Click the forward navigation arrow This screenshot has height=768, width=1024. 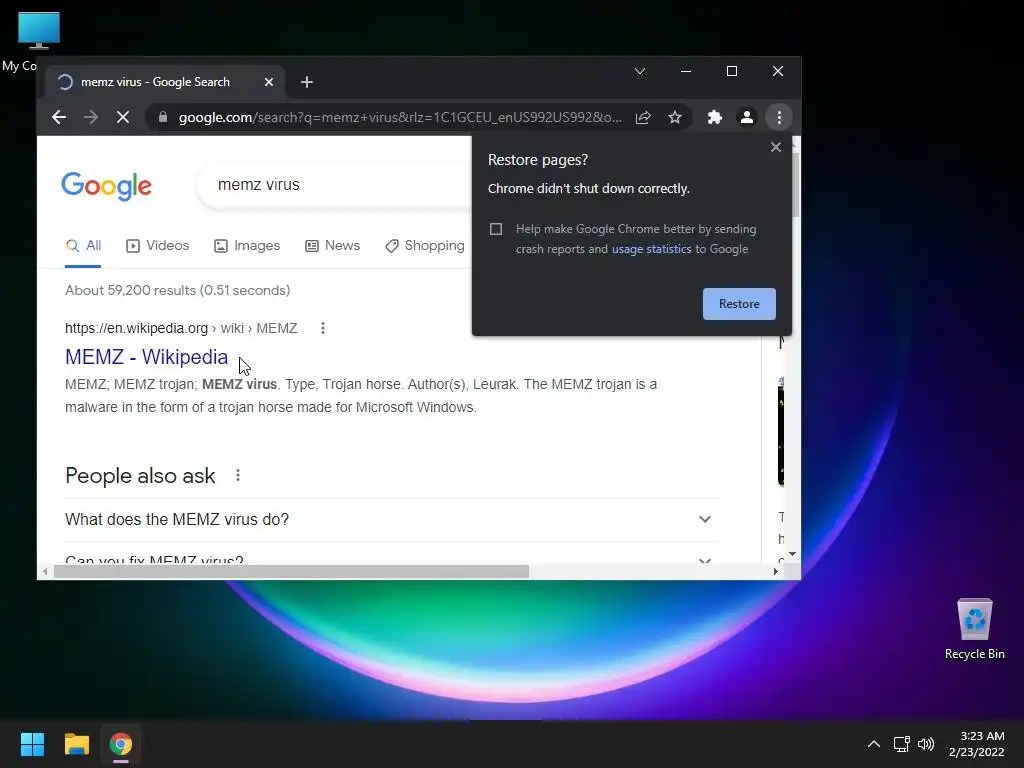tap(91, 118)
